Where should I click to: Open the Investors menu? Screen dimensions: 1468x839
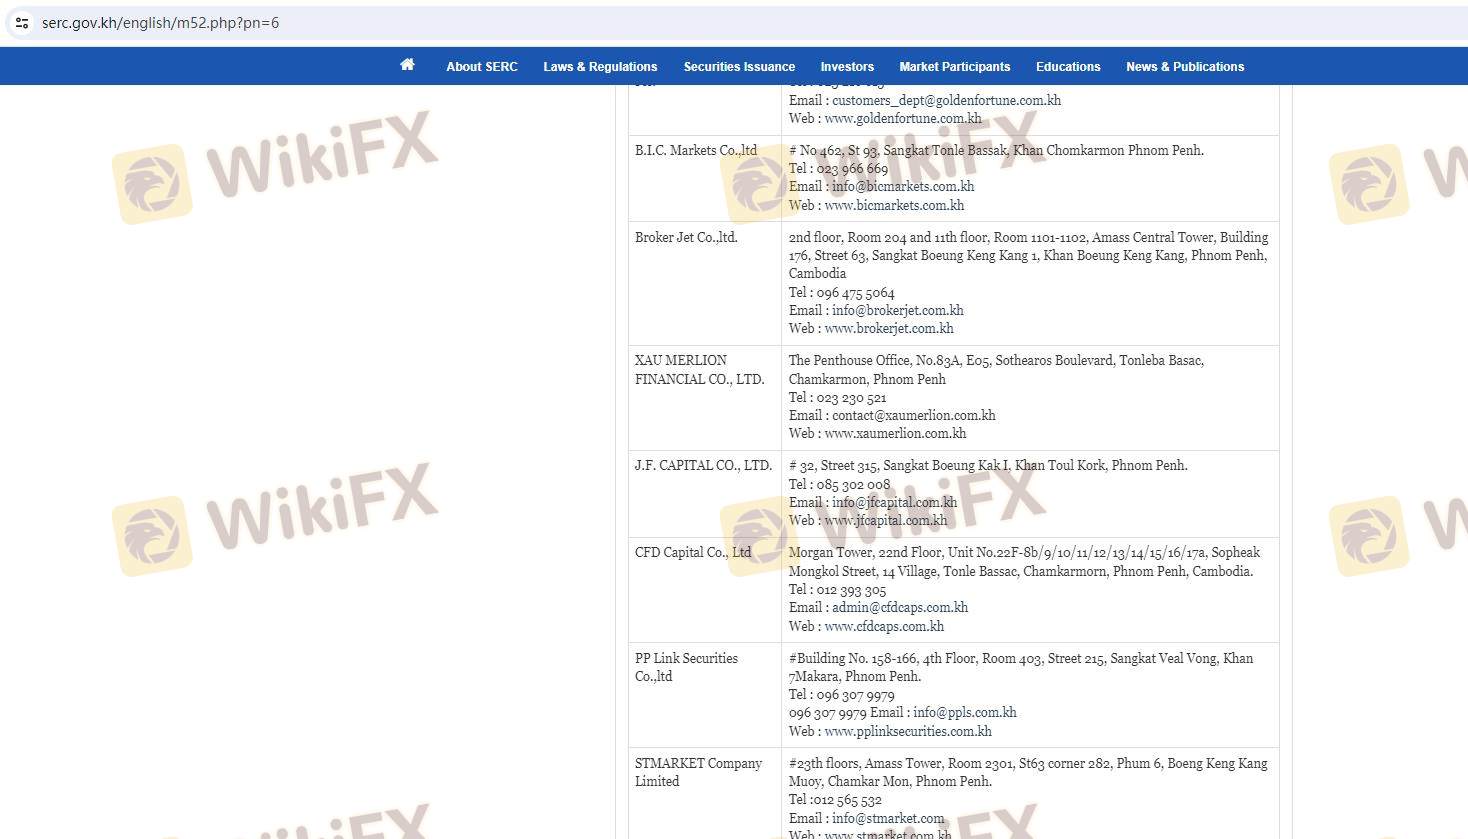tap(847, 67)
